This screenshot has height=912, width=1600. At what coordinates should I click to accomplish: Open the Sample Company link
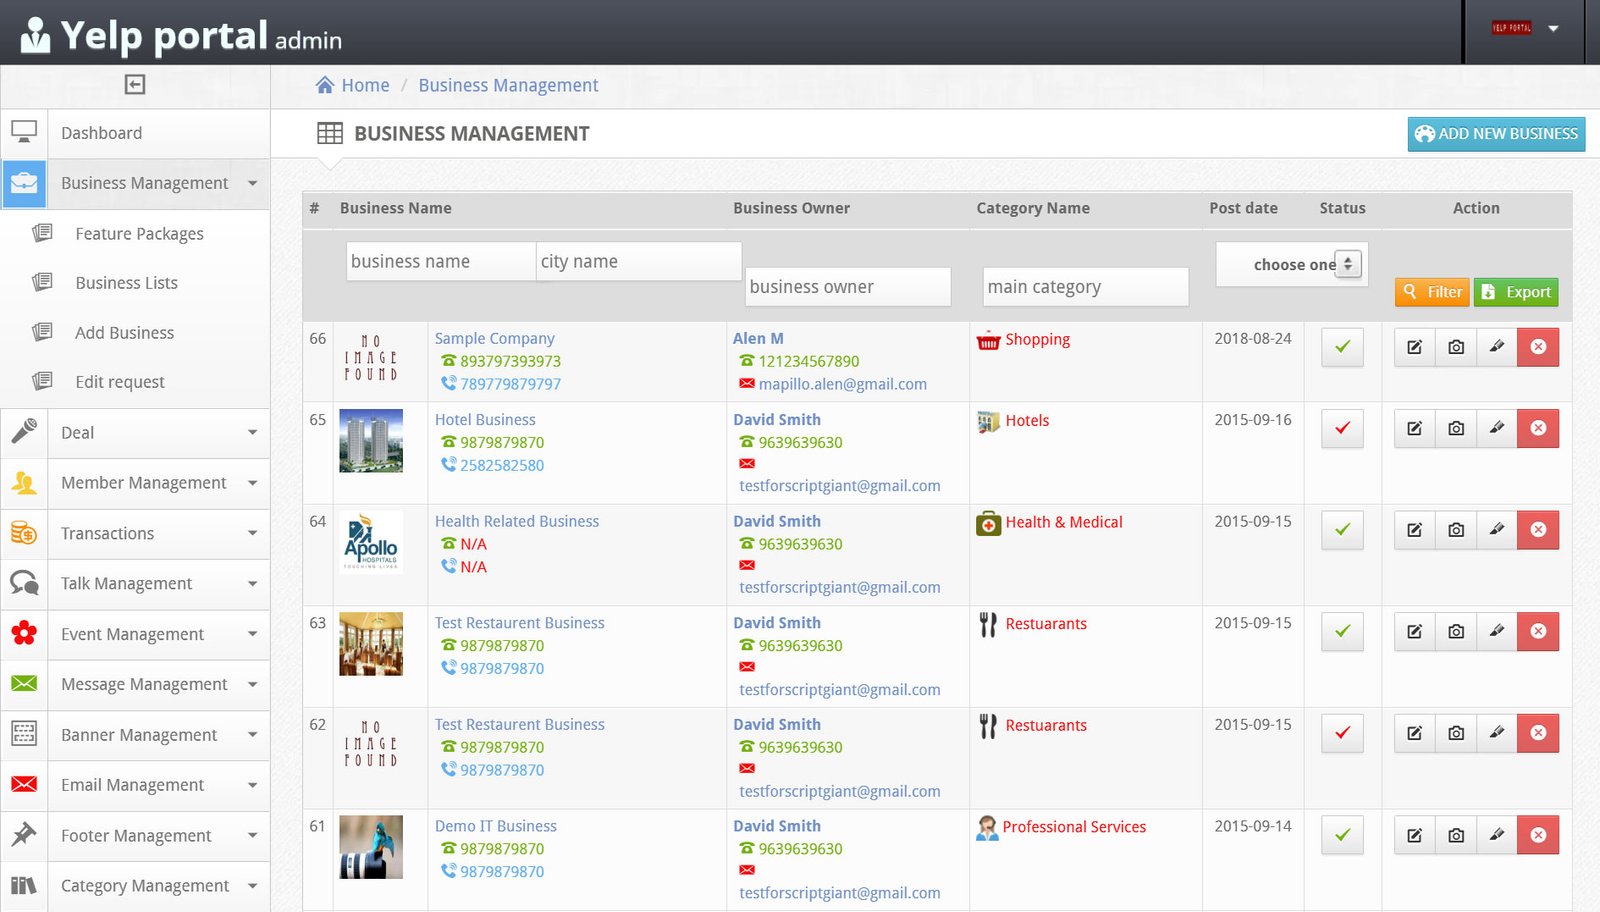point(494,338)
